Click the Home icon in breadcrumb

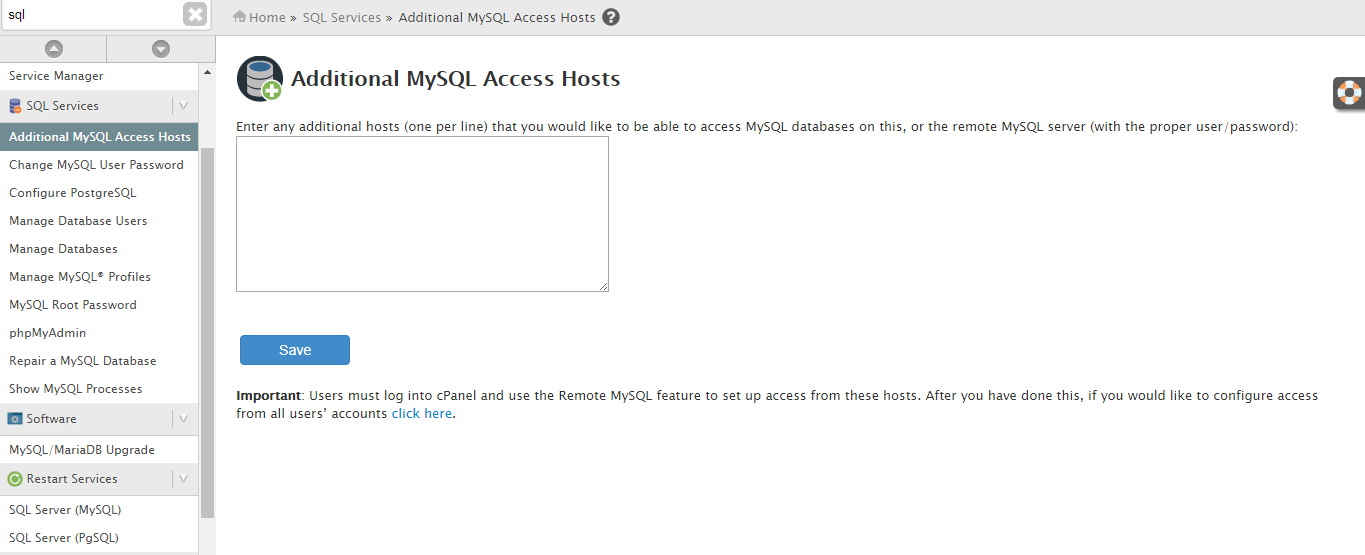coord(240,17)
